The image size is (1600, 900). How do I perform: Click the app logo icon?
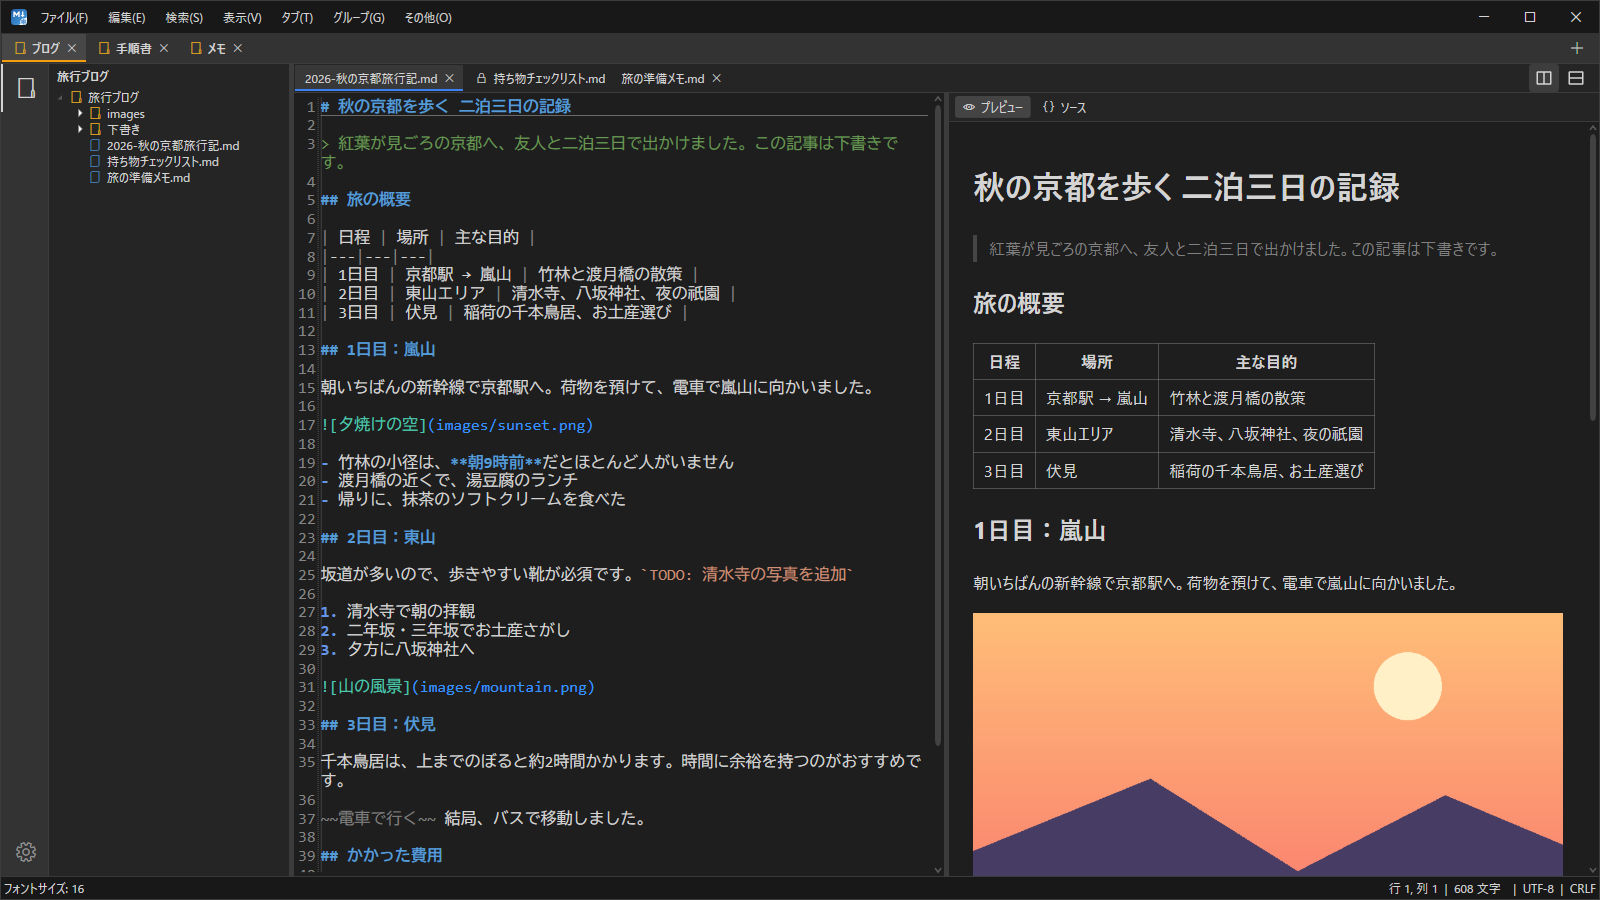pyautogui.click(x=19, y=17)
